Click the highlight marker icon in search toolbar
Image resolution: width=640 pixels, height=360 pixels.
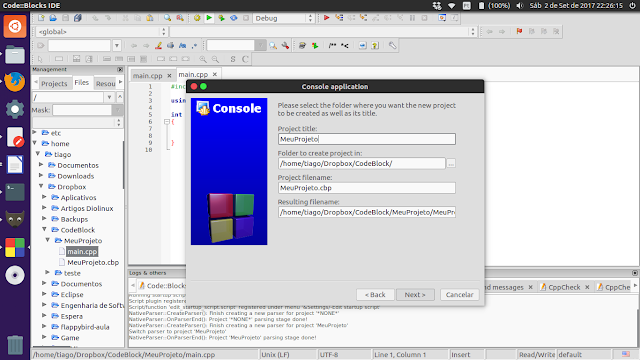click(x=158, y=46)
